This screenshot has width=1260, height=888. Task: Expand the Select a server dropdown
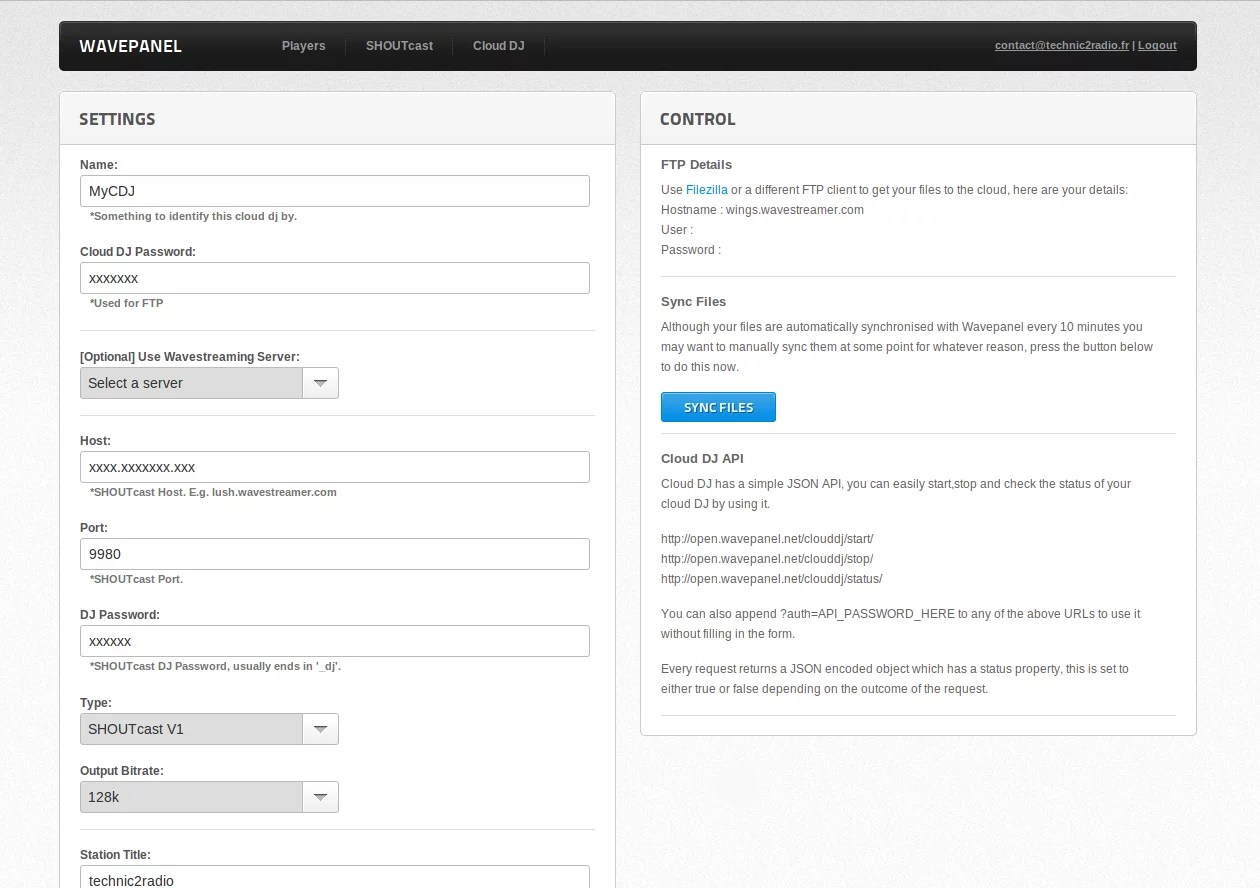tap(191, 383)
